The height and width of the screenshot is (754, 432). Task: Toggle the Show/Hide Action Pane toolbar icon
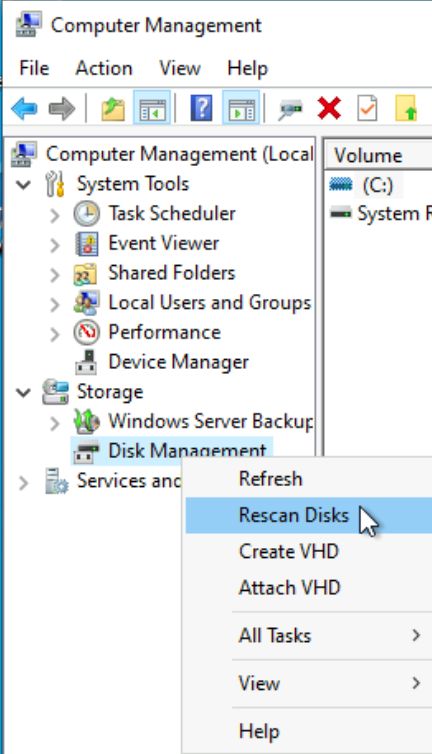(x=241, y=108)
